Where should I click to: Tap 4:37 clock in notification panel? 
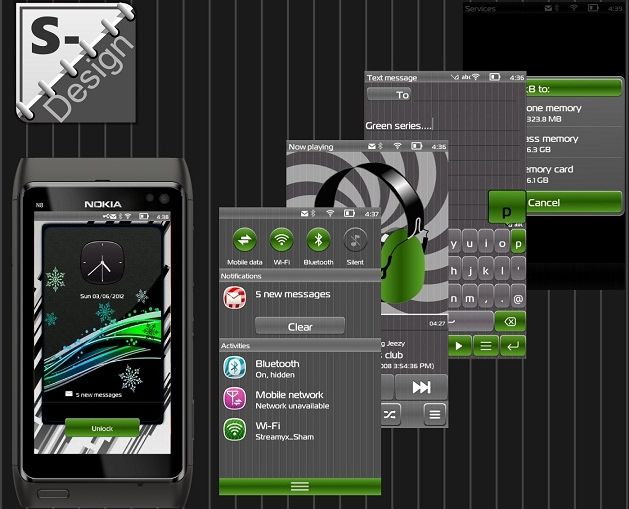(x=372, y=214)
